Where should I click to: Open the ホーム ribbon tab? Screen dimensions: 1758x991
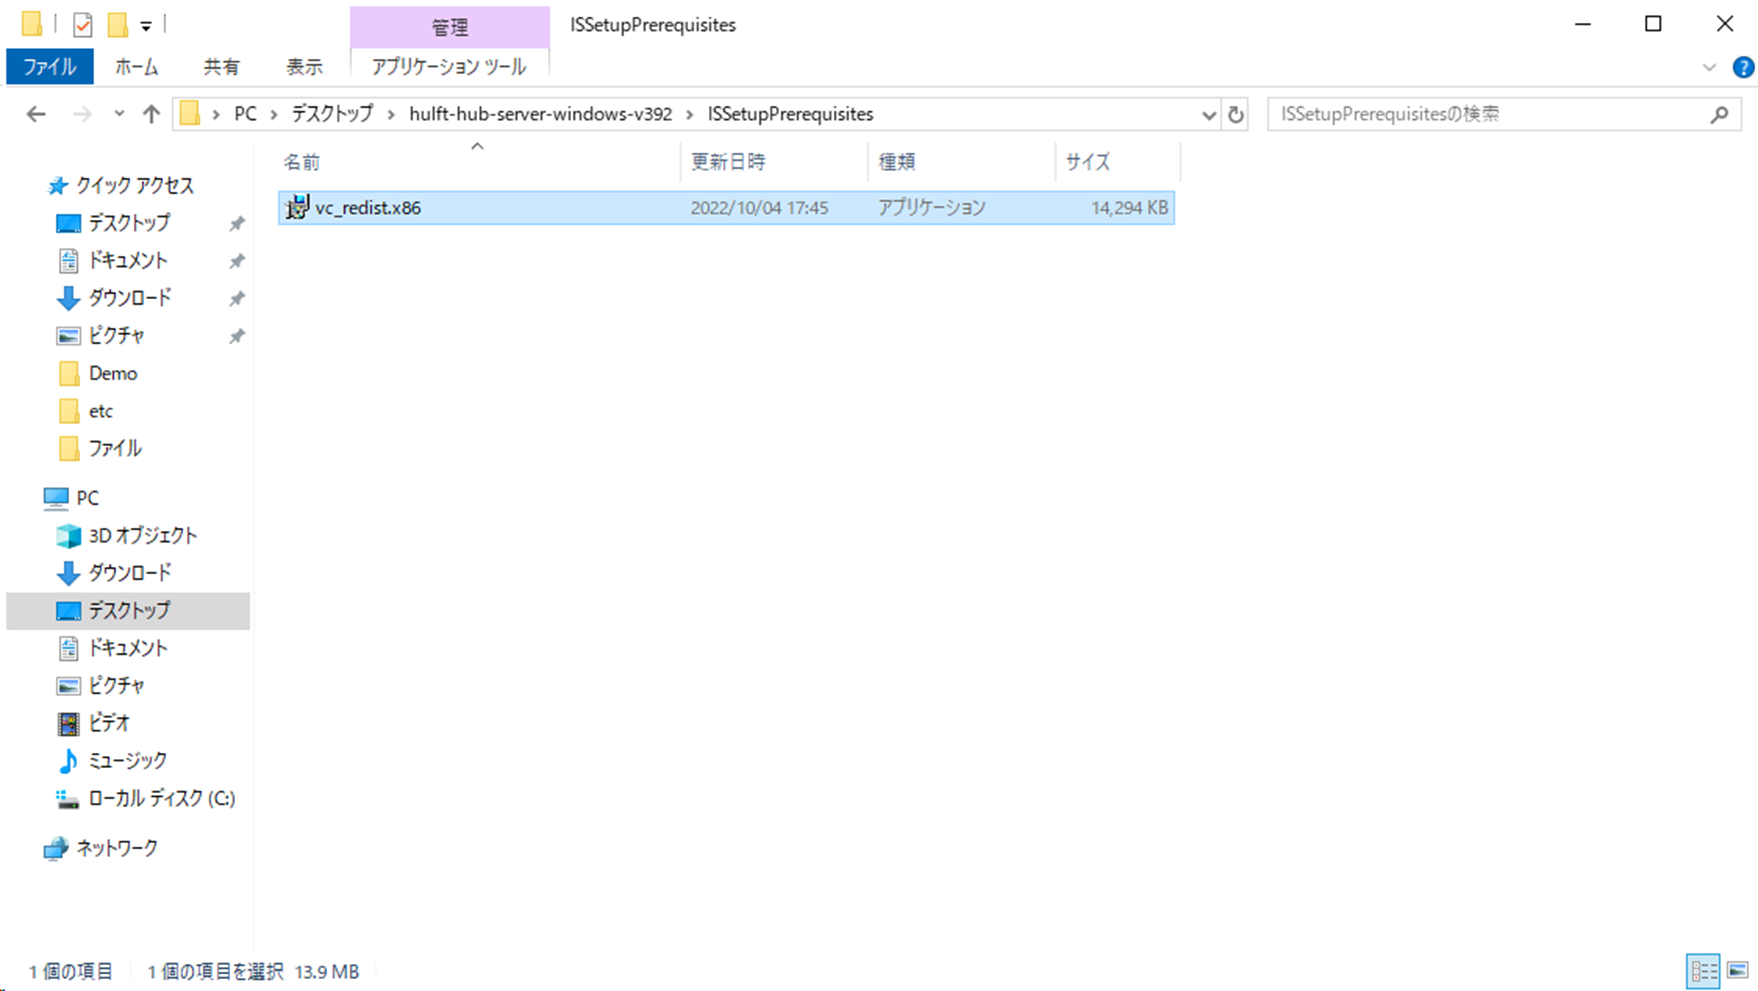[x=137, y=67]
